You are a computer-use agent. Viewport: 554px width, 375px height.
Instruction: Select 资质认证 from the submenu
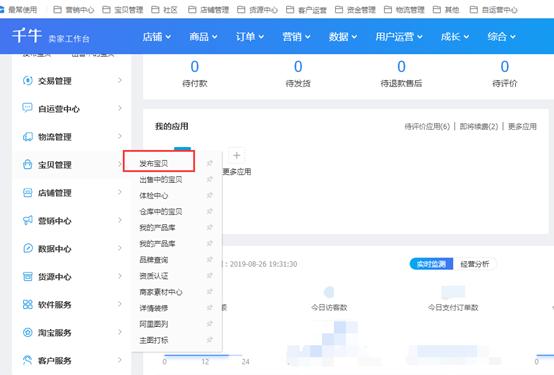tap(154, 276)
